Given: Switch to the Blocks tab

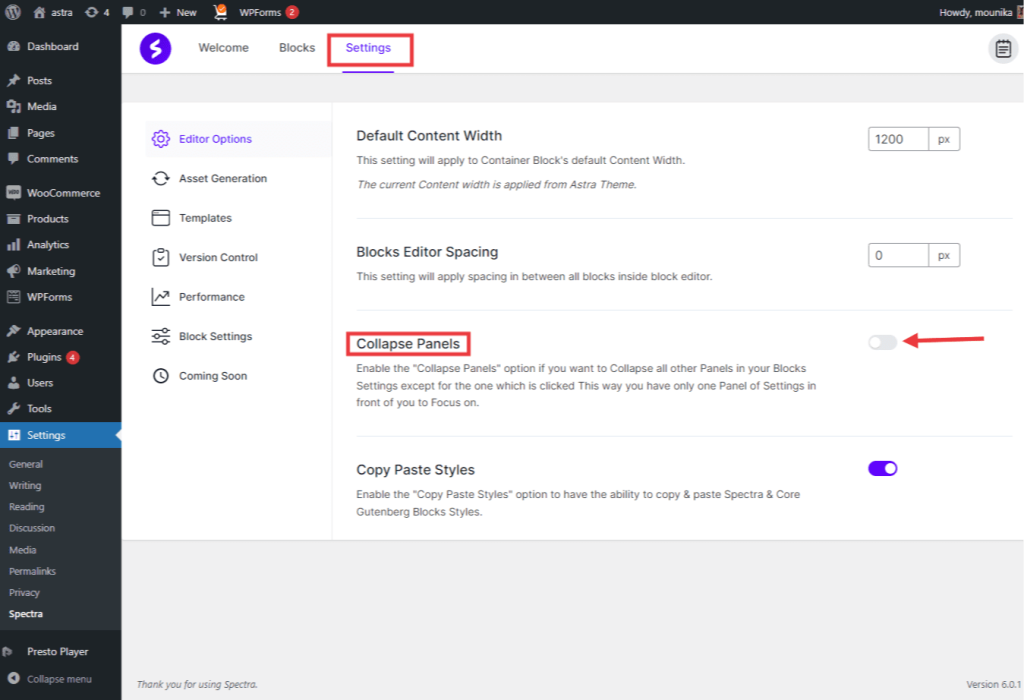Looking at the screenshot, I should (296, 47).
